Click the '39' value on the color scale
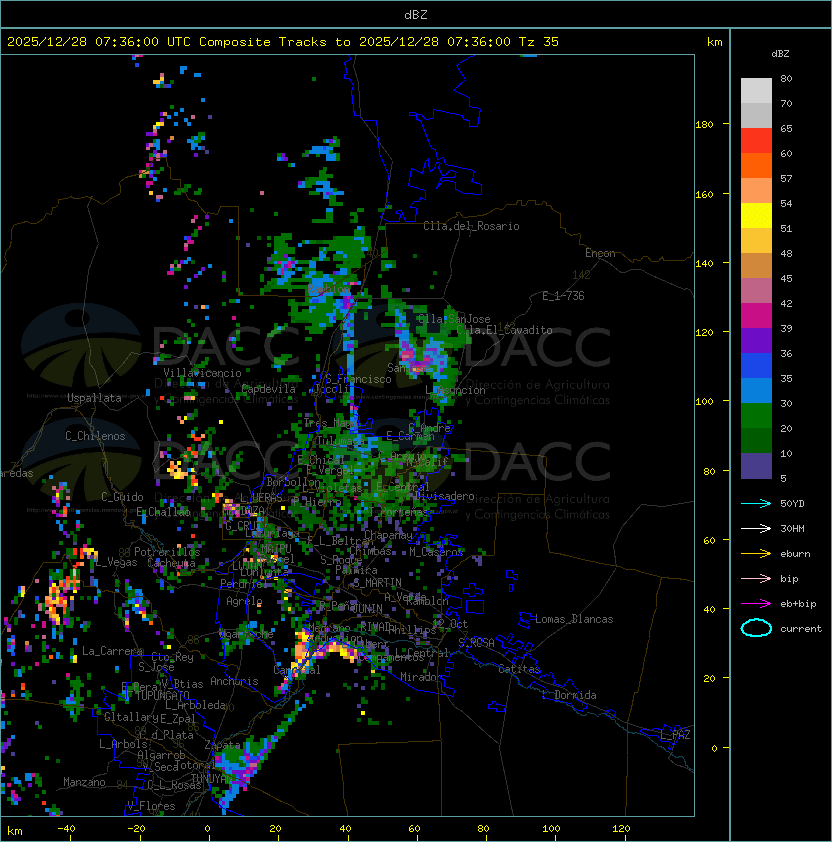The height and width of the screenshot is (842, 832). pyautogui.click(x=786, y=329)
